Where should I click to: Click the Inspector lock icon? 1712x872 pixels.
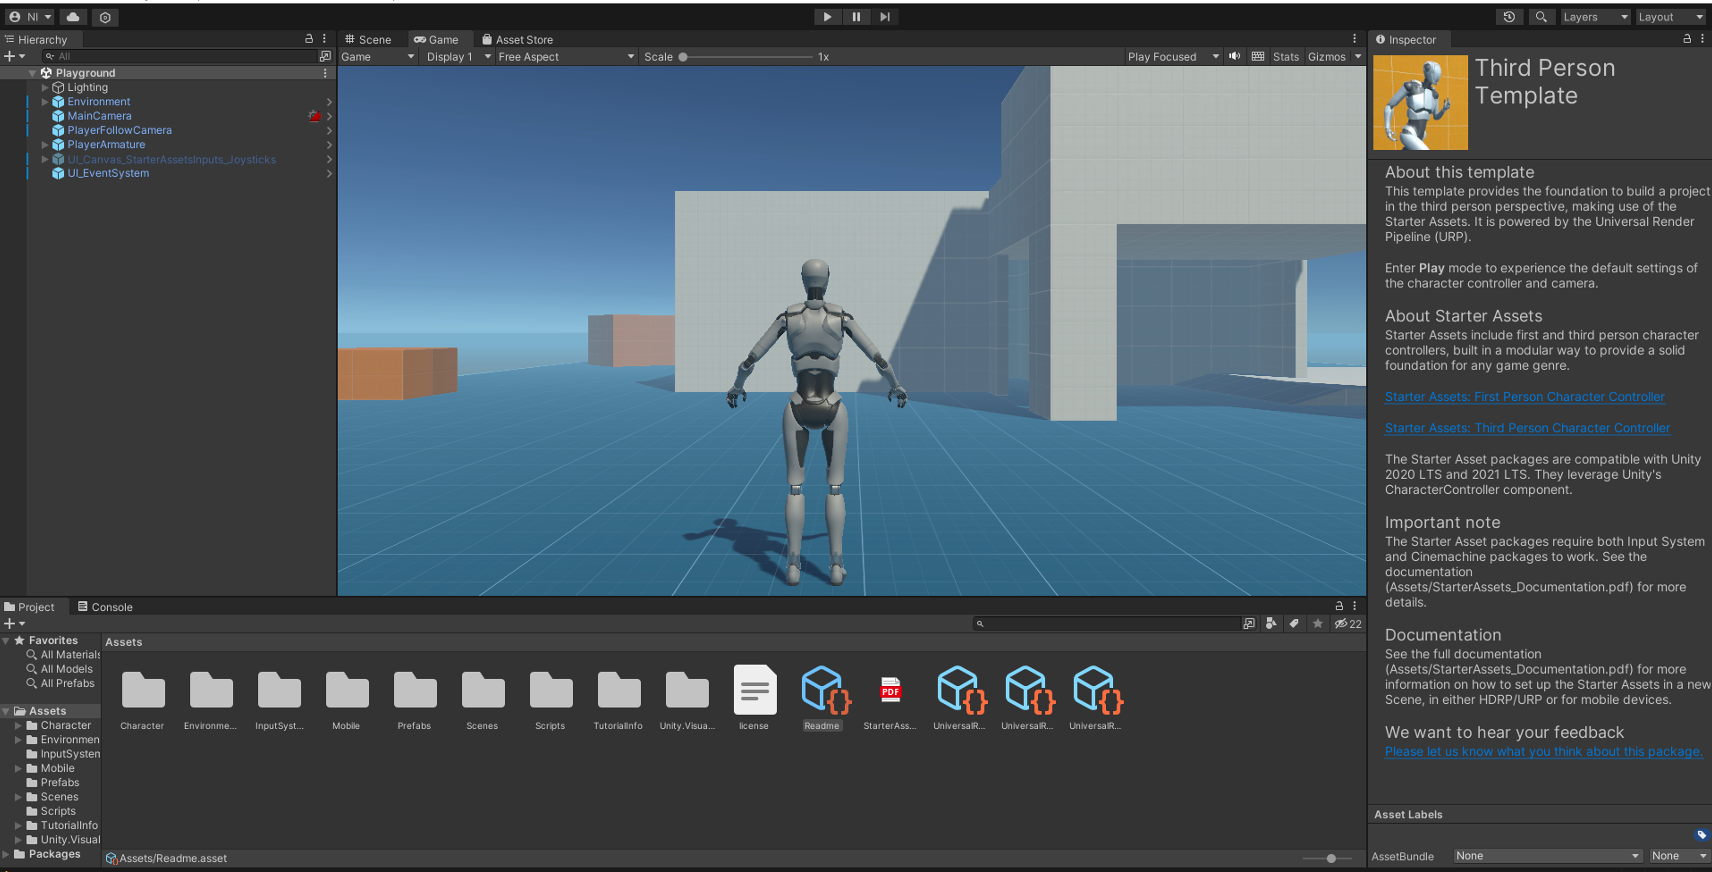pos(1687,39)
